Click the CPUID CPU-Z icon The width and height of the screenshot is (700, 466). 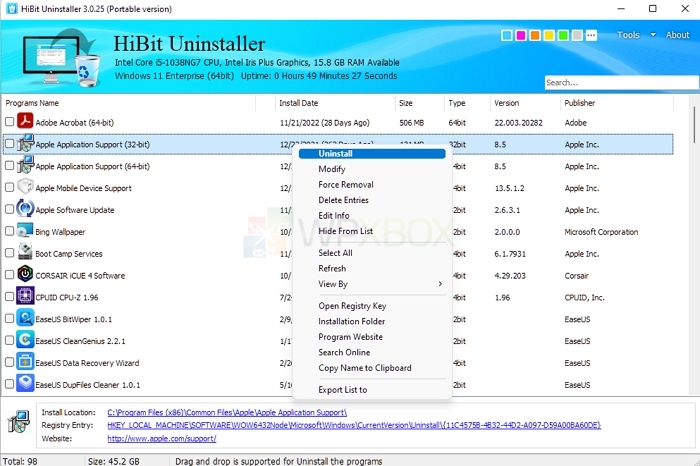(x=25, y=296)
